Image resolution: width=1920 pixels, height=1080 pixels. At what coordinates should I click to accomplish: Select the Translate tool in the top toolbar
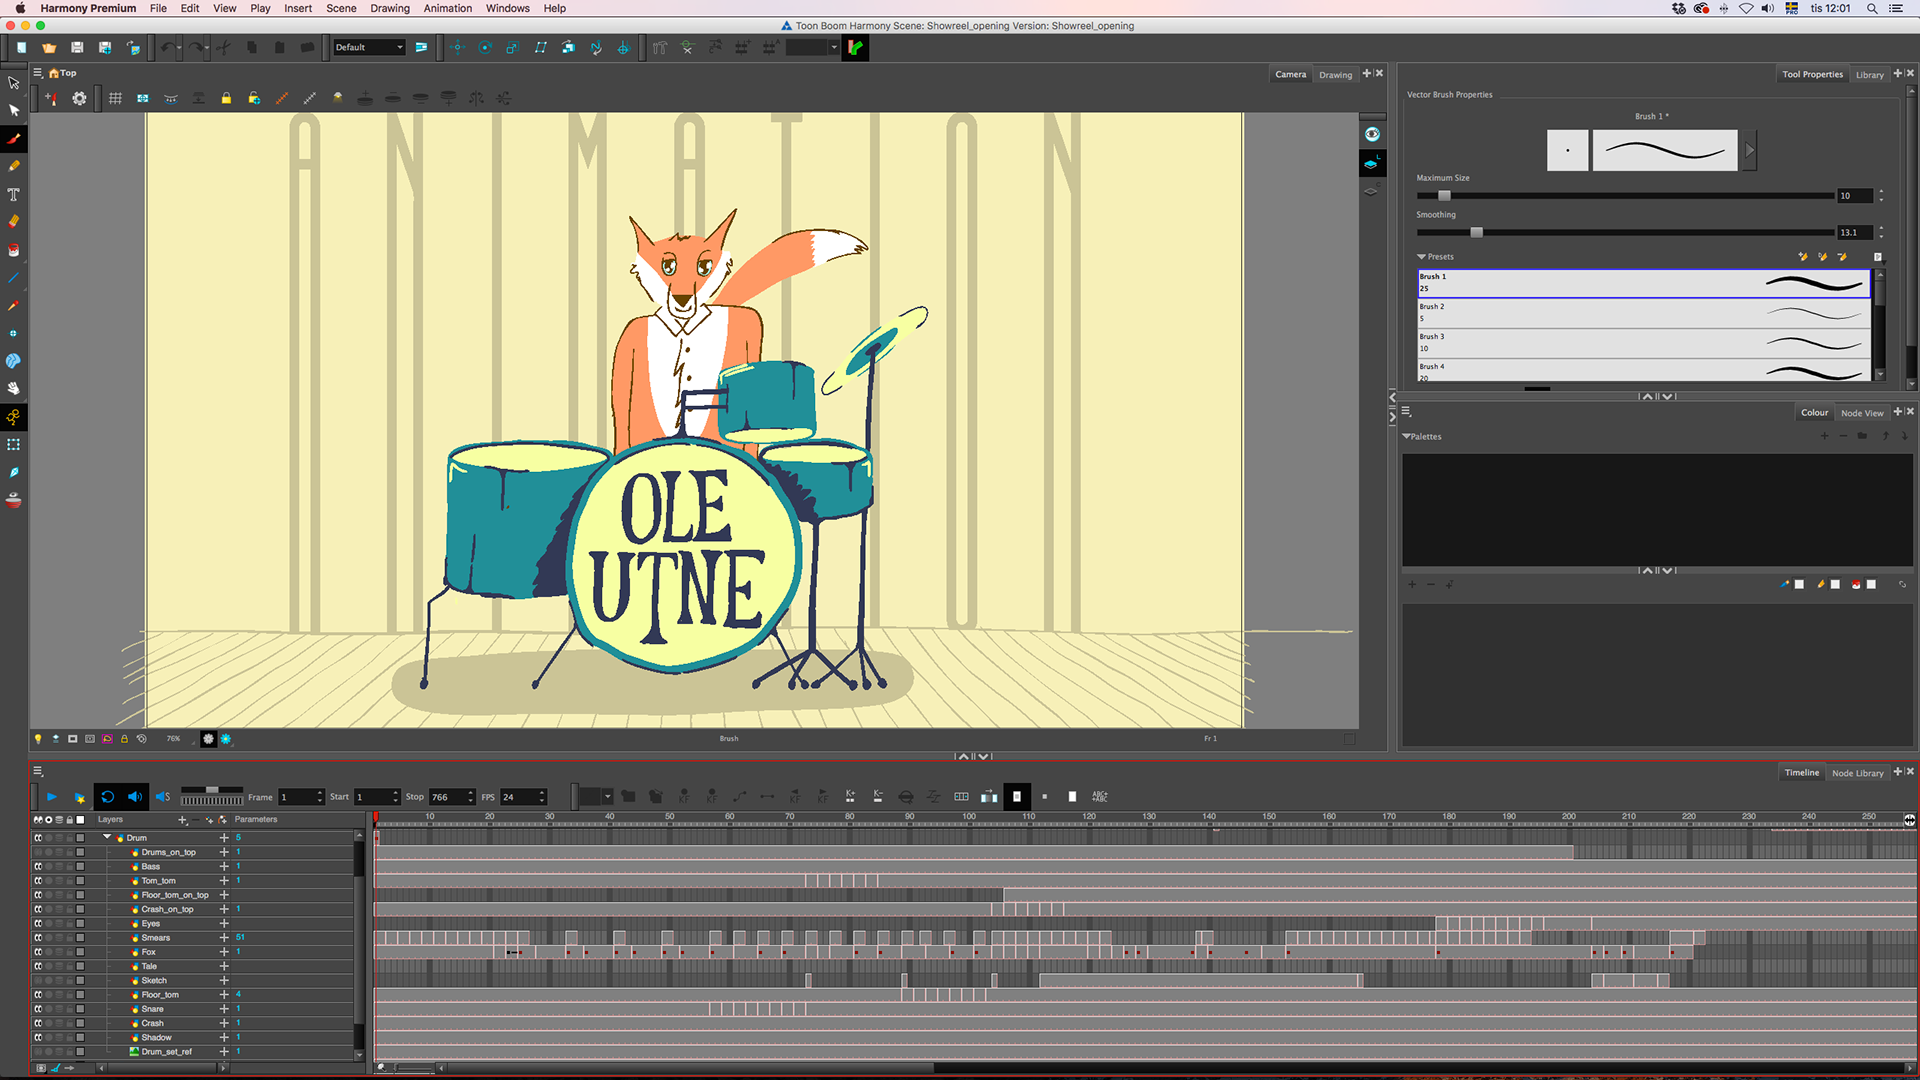click(457, 47)
